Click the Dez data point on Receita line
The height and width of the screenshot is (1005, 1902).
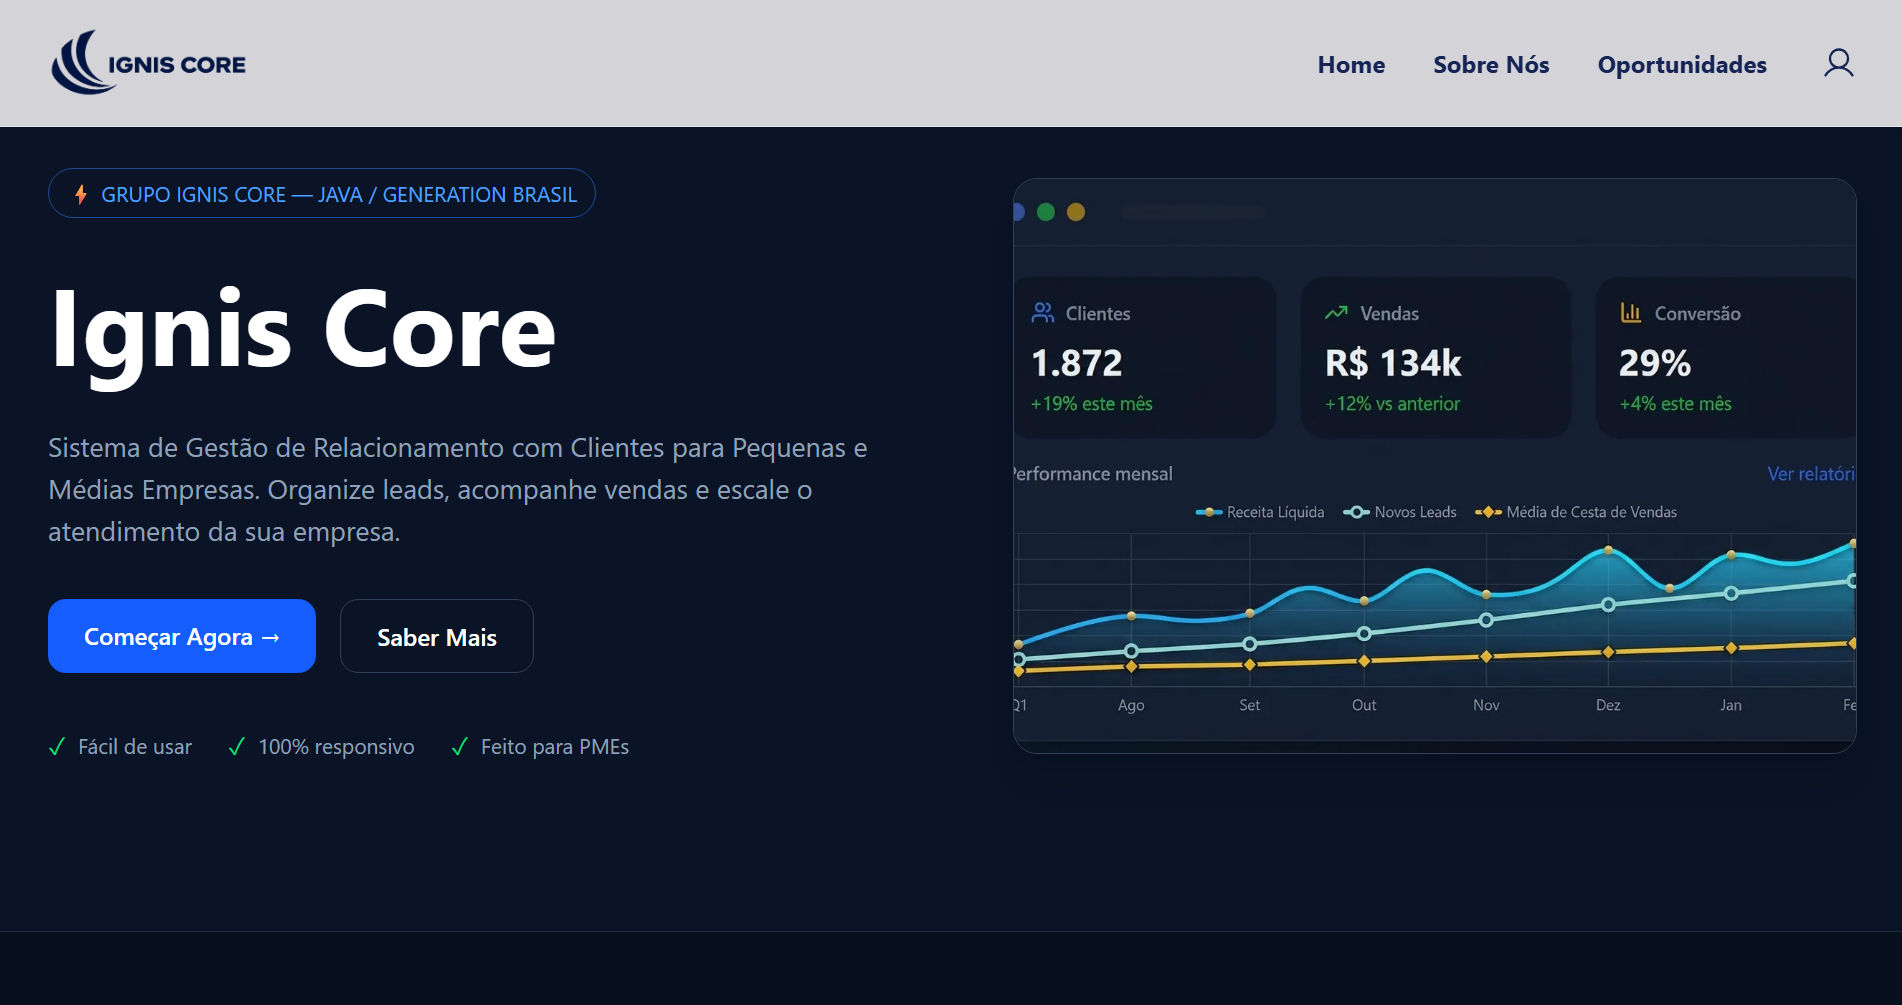[1608, 550]
